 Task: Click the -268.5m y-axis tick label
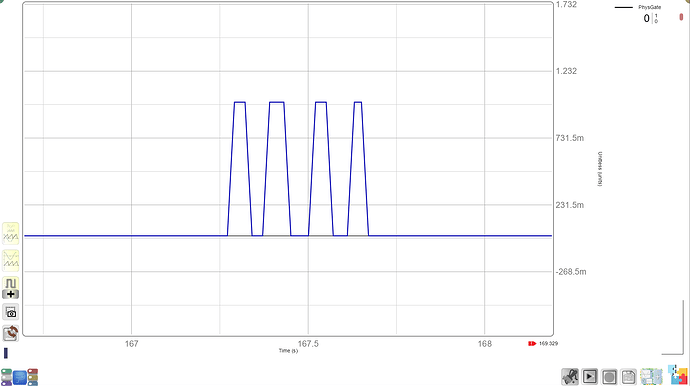(571, 272)
